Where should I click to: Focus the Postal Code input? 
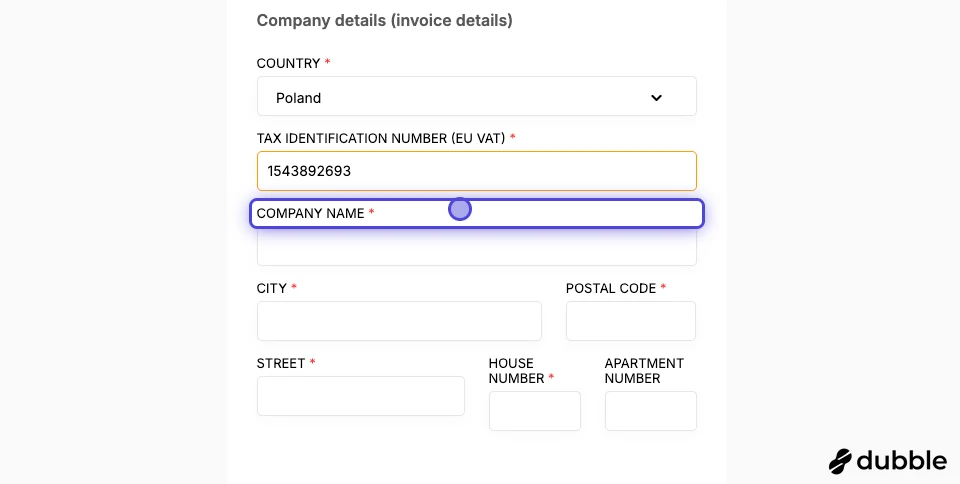click(630, 321)
